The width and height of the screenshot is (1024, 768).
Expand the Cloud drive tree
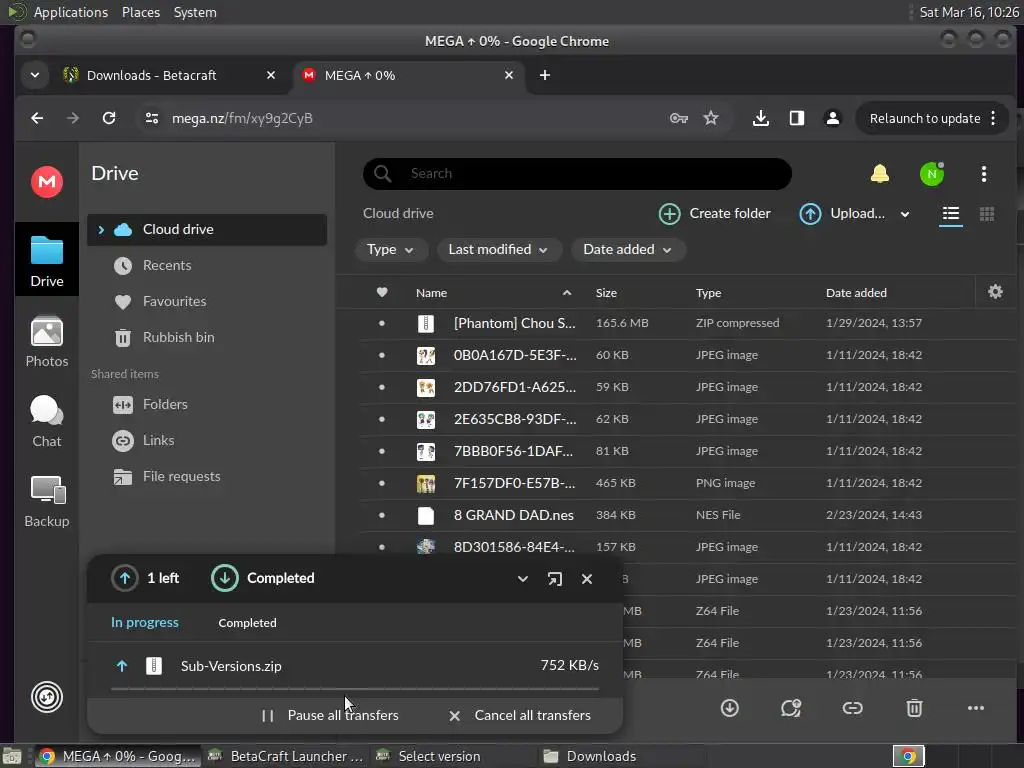pyautogui.click(x=101, y=229)
